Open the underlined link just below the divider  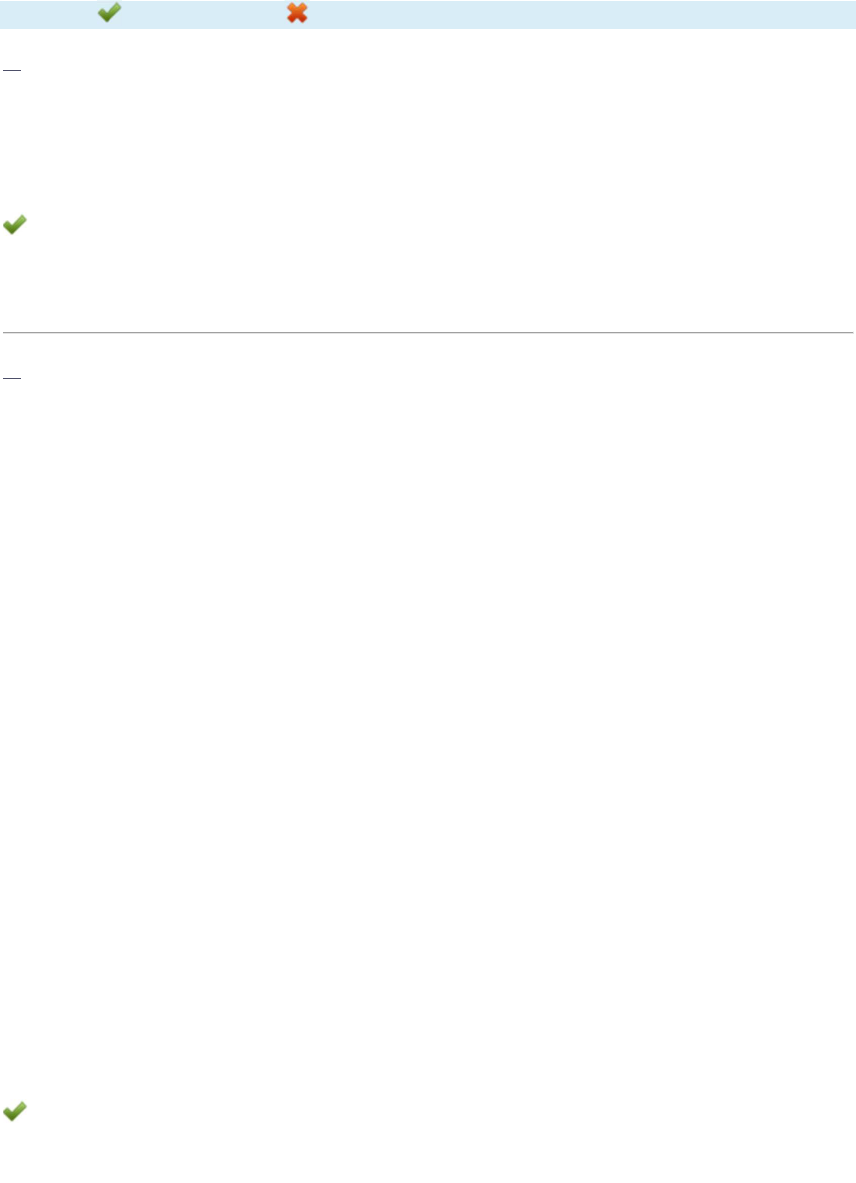tap(12, 378)
